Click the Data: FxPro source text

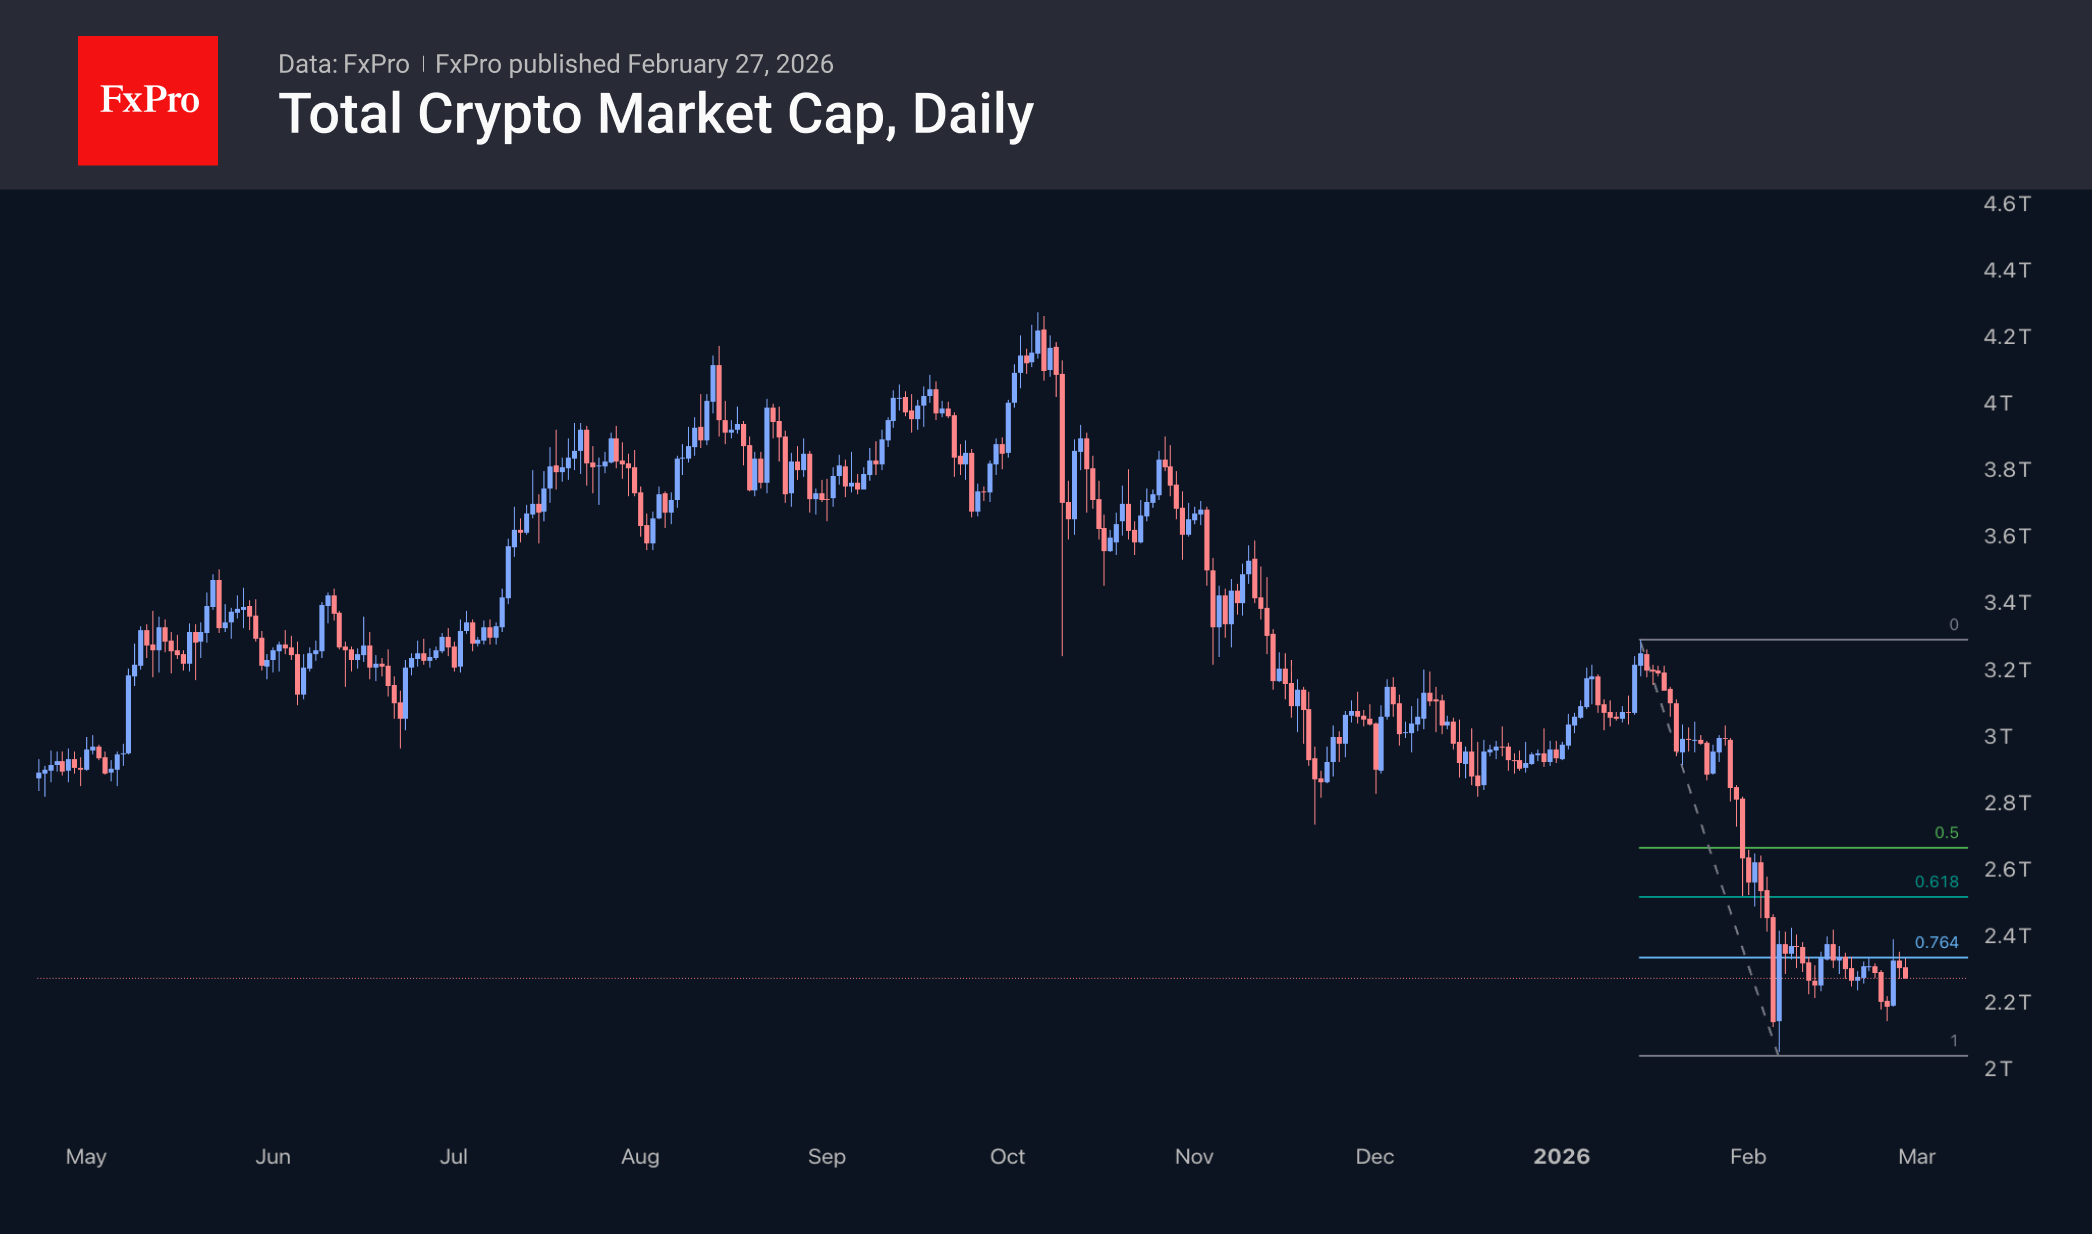343,64
